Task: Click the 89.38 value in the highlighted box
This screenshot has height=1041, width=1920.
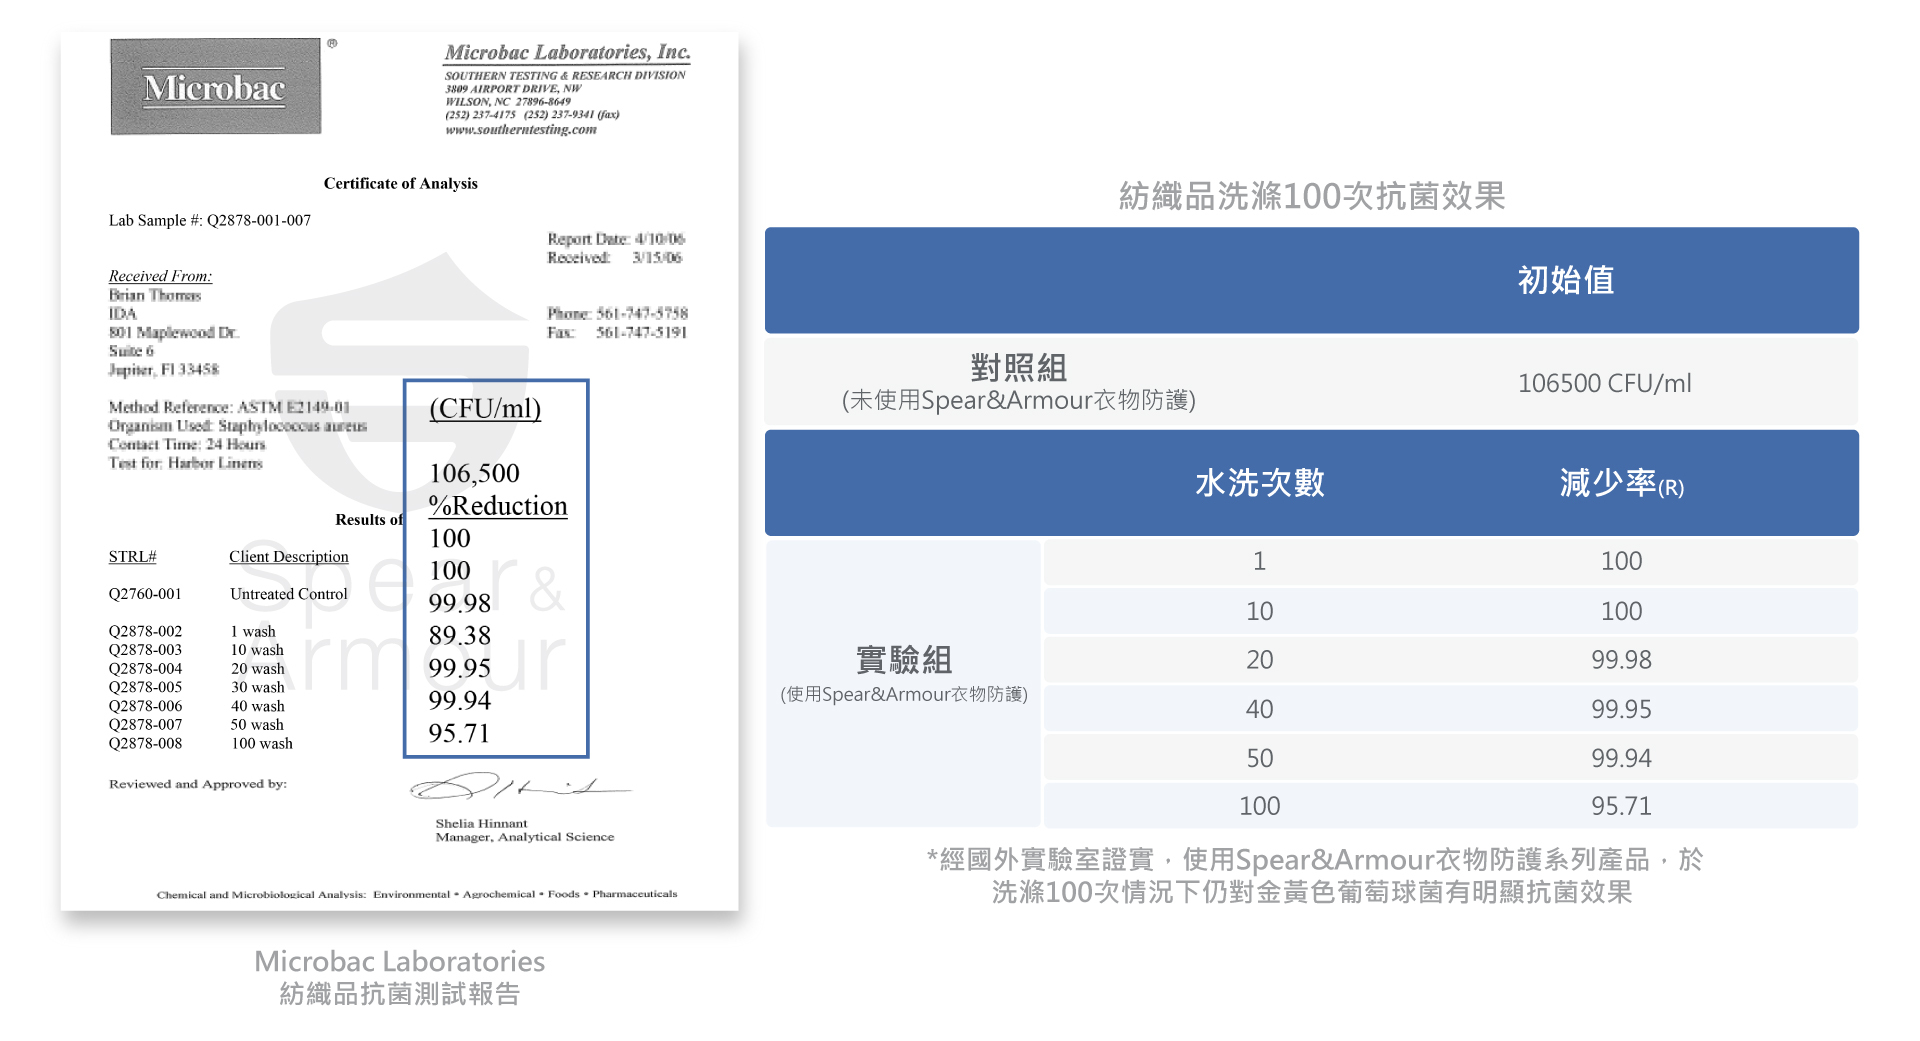Action: [459, 636]
